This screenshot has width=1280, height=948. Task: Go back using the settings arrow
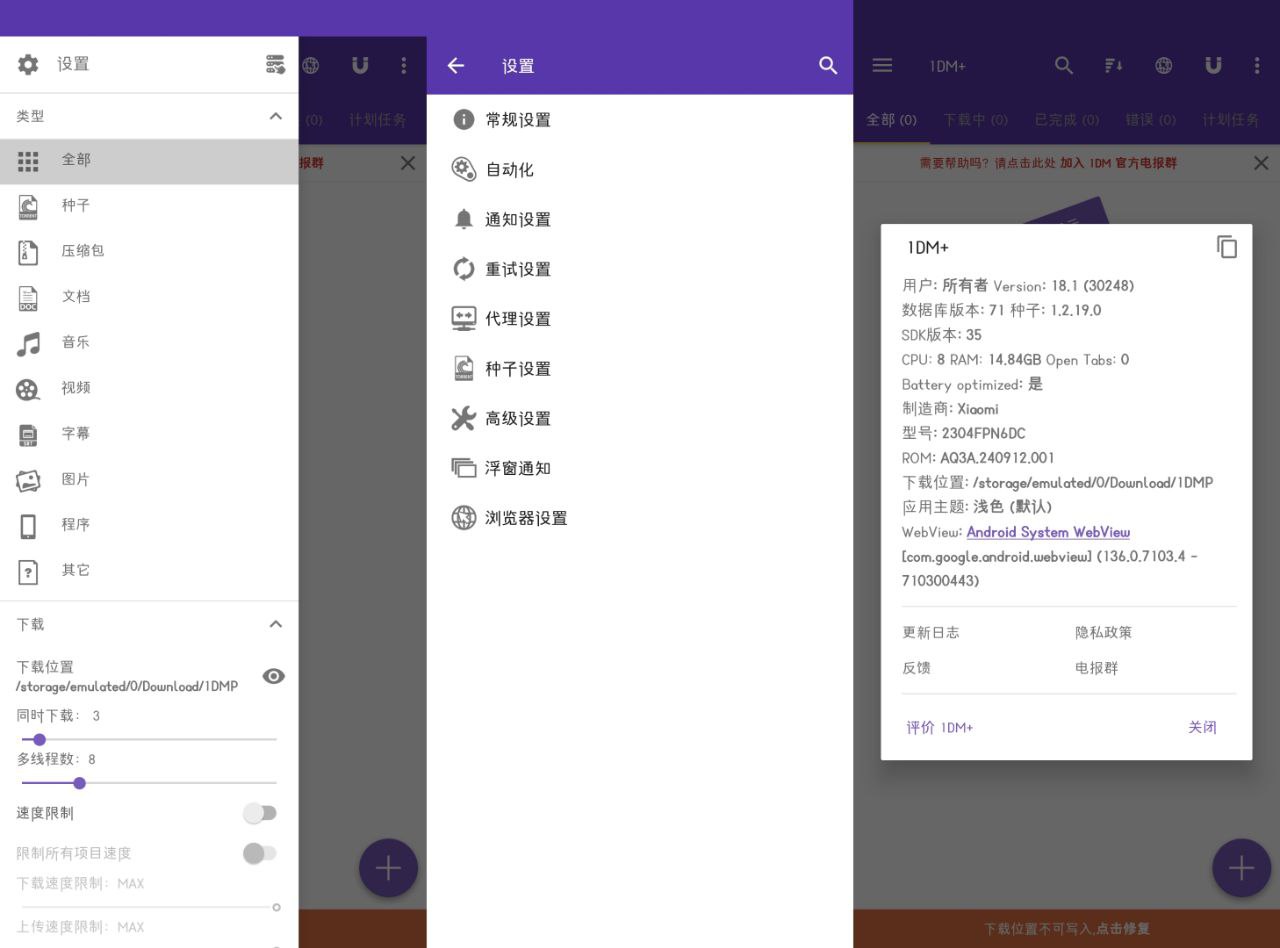[x=456, y=66]
